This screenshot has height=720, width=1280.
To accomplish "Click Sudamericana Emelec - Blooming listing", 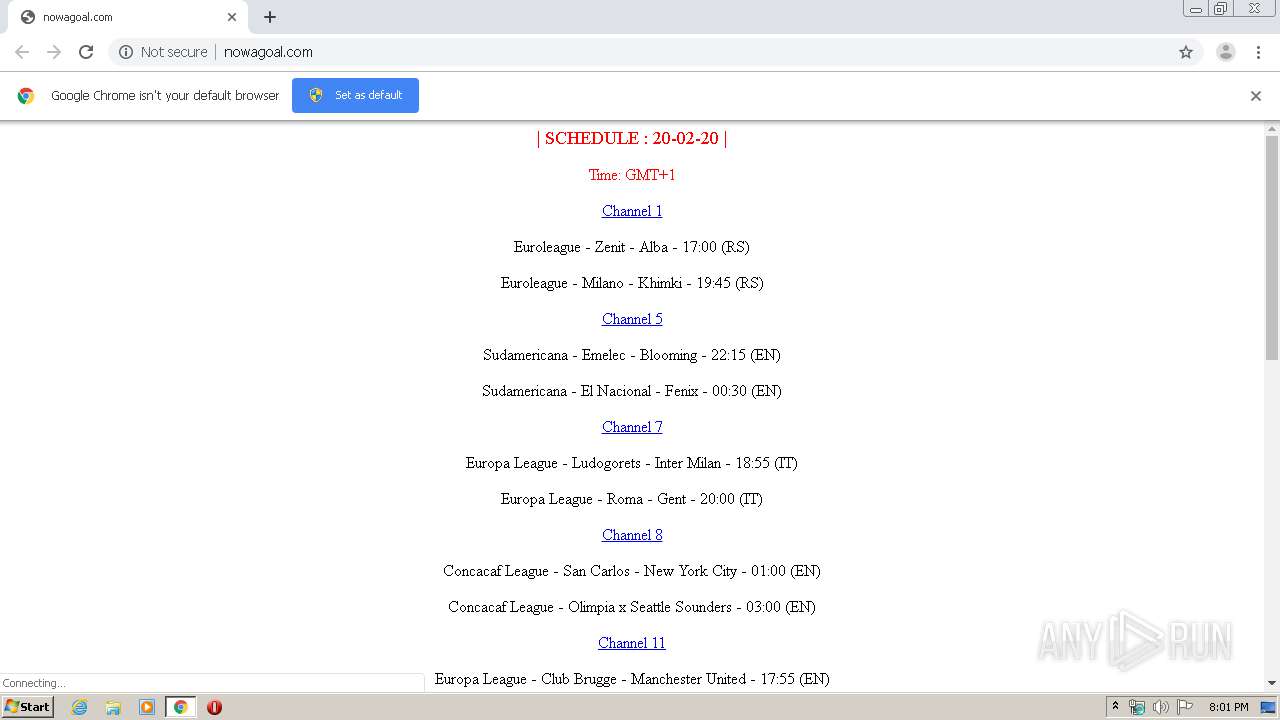I will (x=632, y=355).
